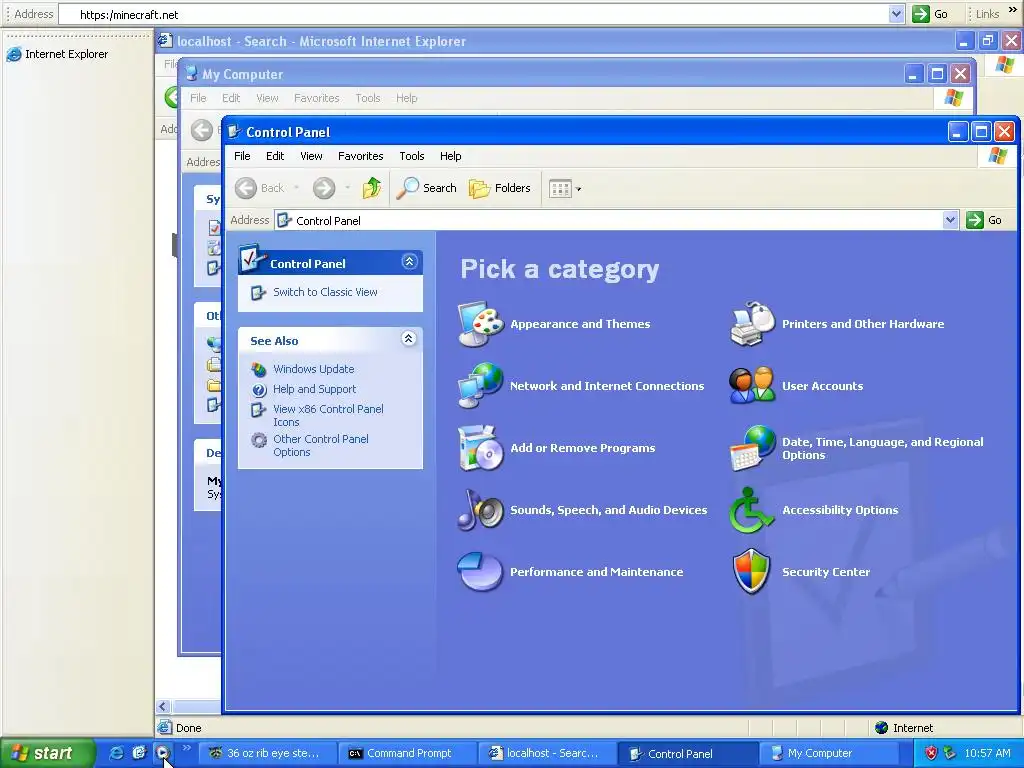The image size is (1024, 768).
Task: Click the Add or Remove Programs text link
Action: tap(583, 448)
